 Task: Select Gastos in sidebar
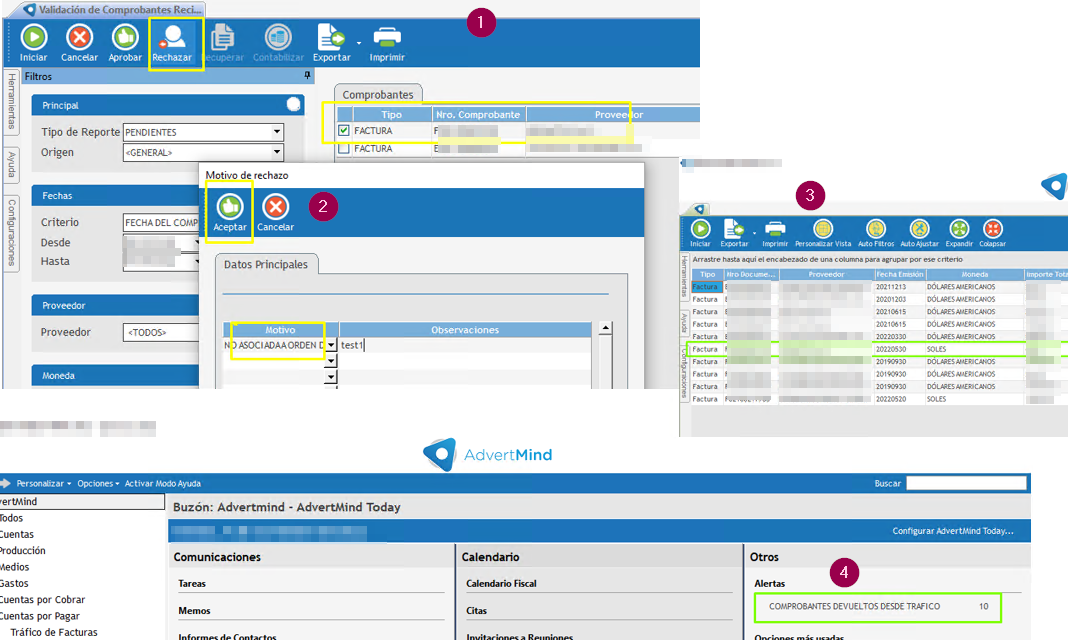(14, 583)
